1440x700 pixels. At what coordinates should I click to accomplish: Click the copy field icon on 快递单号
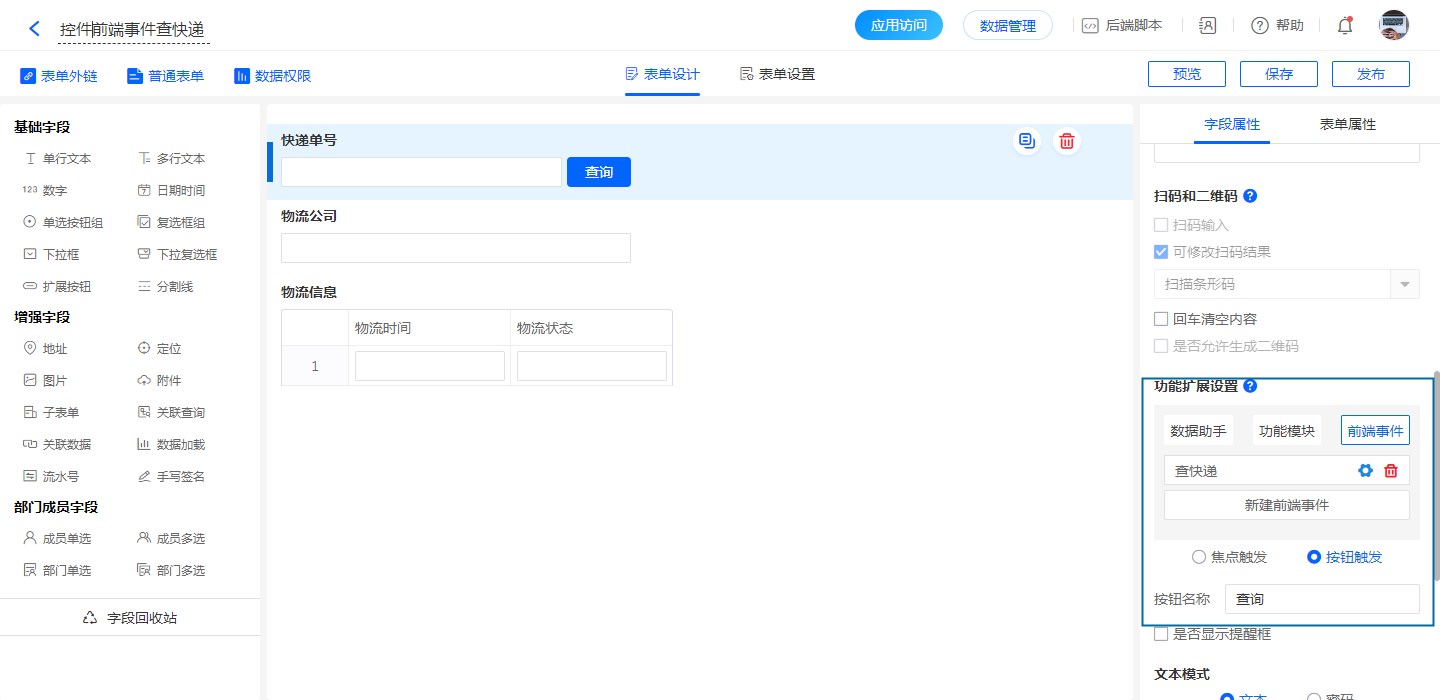tap(1026, 141)
